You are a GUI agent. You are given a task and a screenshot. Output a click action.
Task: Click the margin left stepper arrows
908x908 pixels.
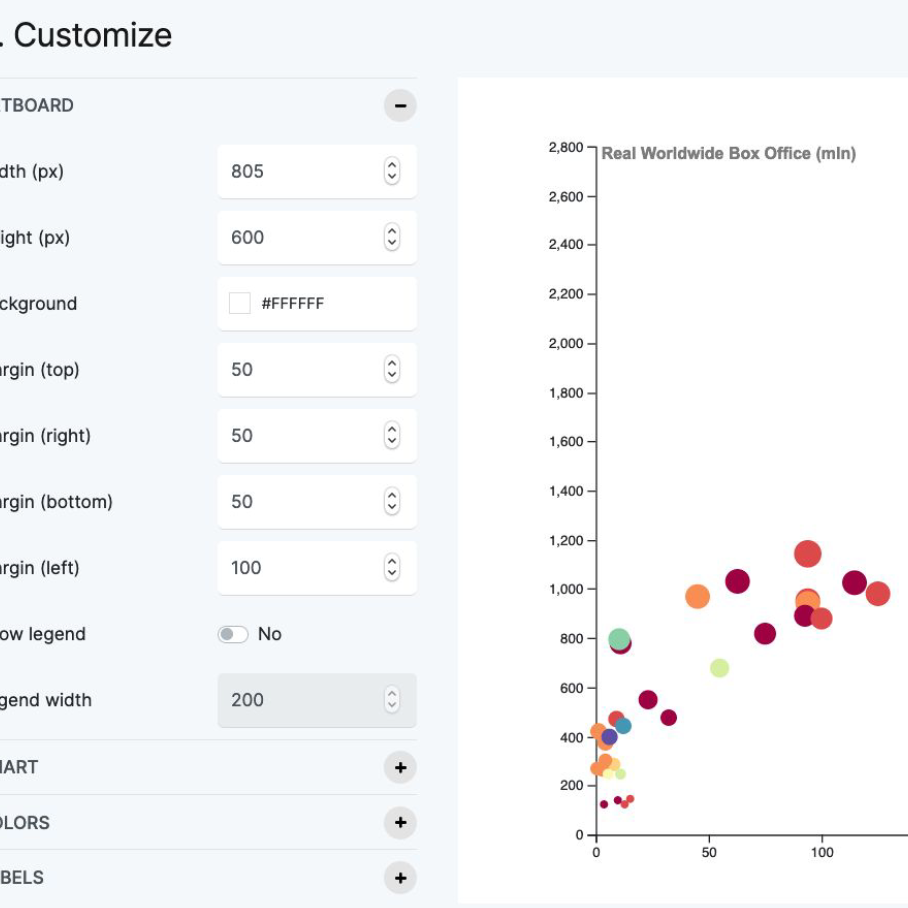[x=392, y=567]
